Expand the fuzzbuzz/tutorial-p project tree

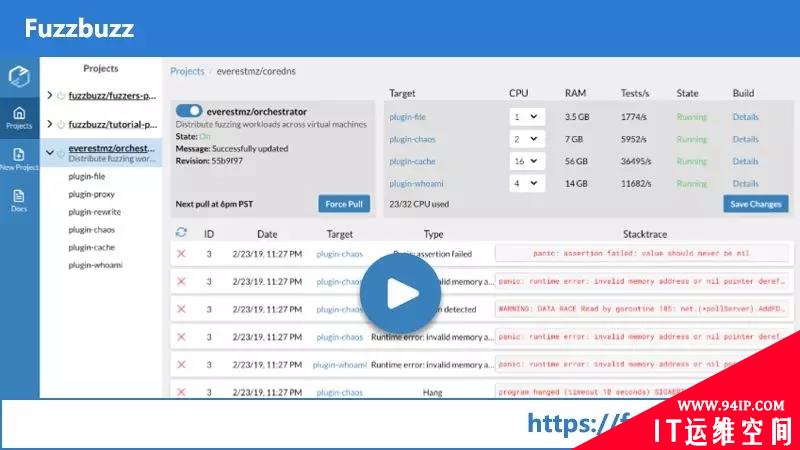pyautogui.click(x=49, y=124)
